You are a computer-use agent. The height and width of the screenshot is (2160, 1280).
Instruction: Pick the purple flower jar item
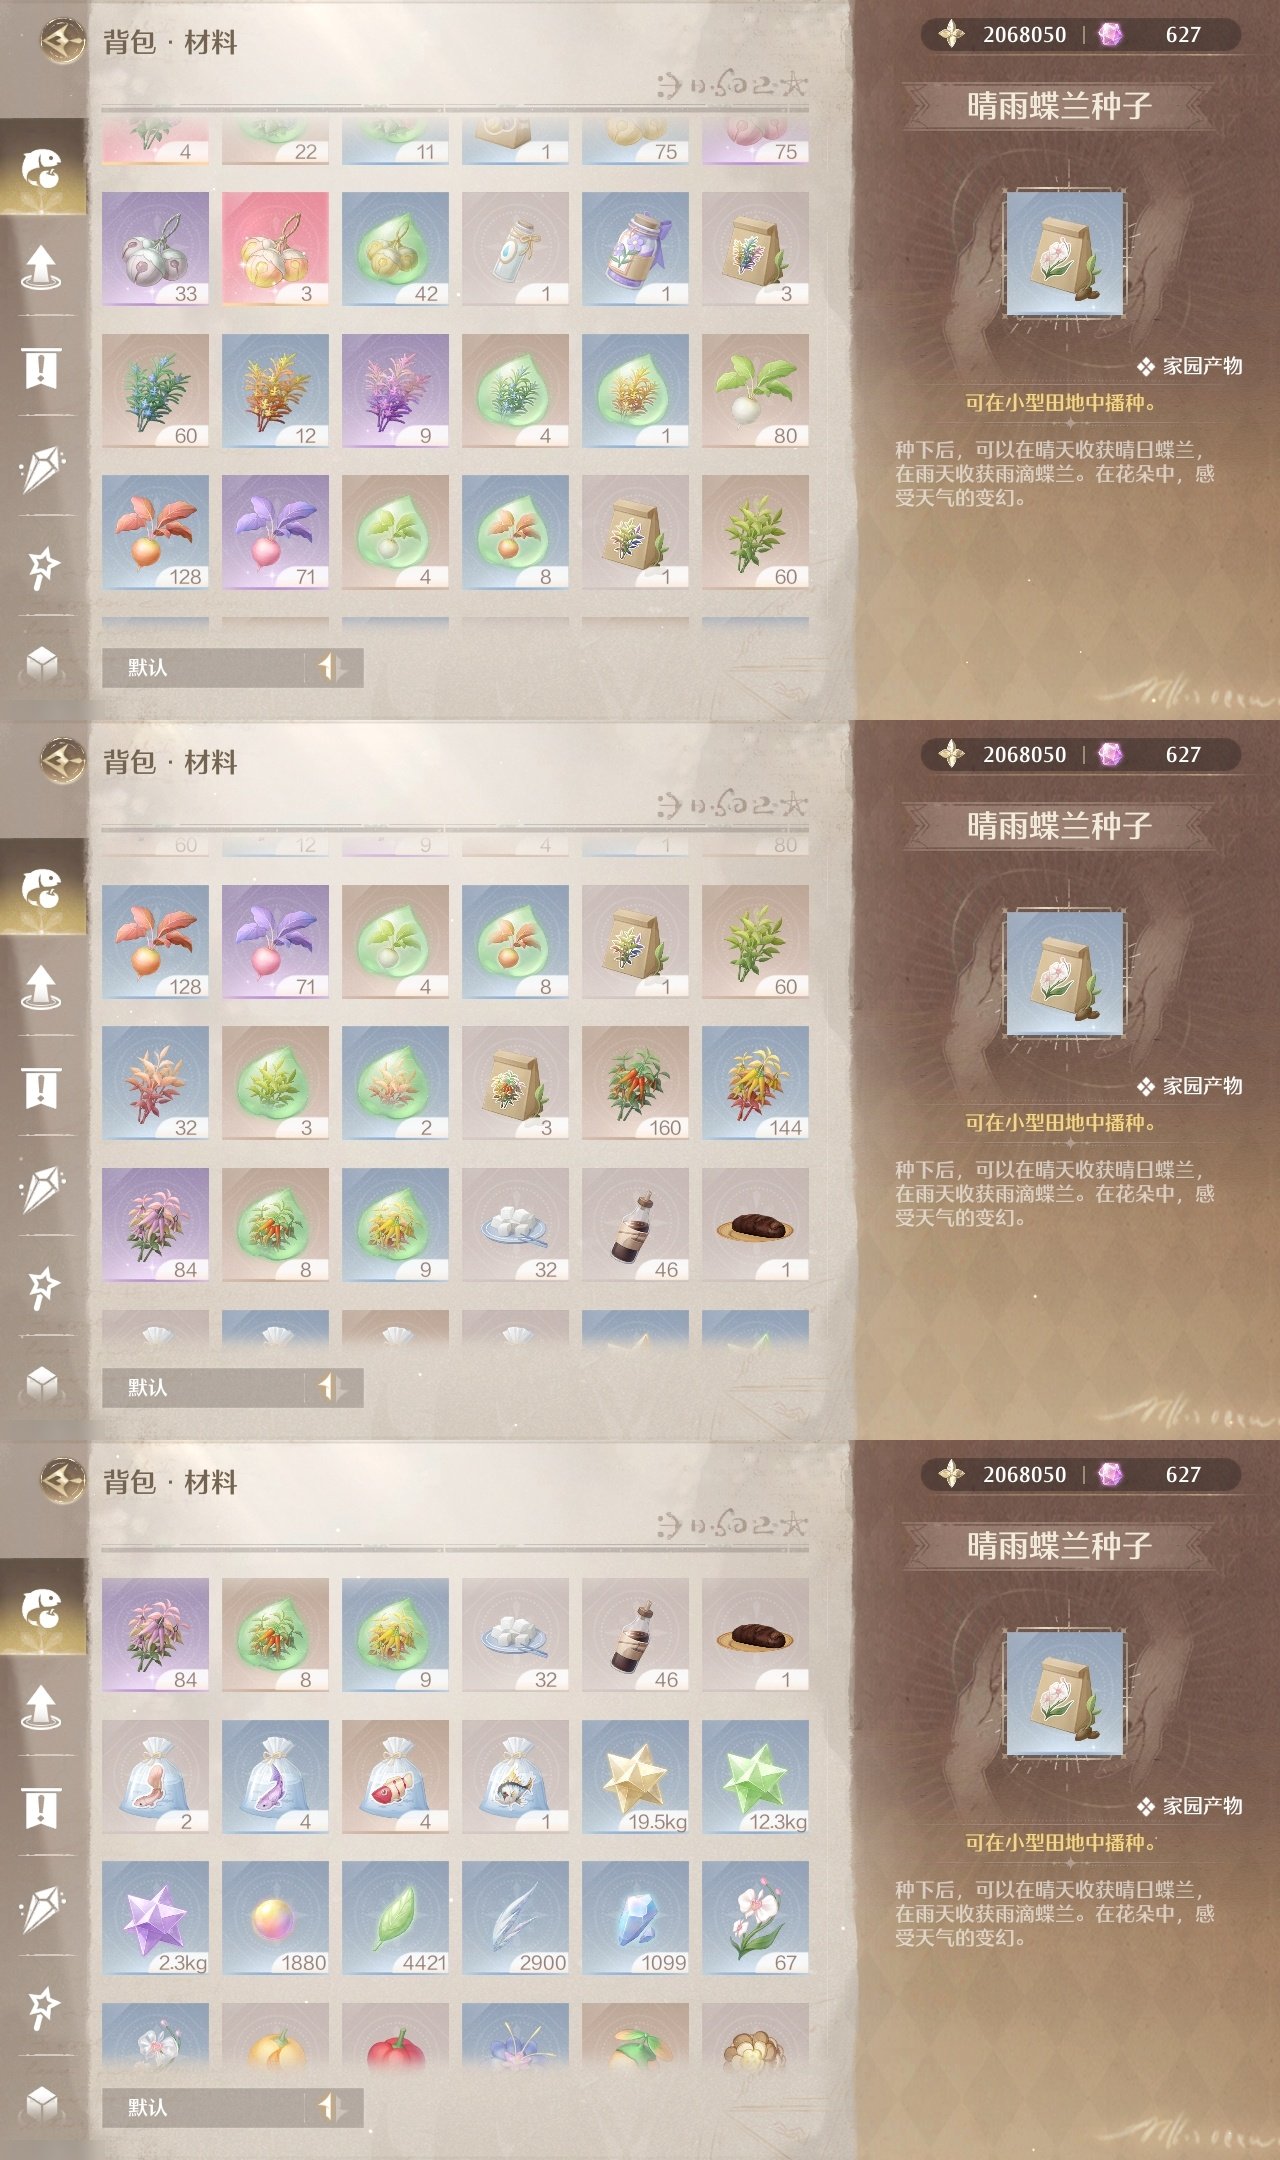pyautogui.click(x=635, y=249)
